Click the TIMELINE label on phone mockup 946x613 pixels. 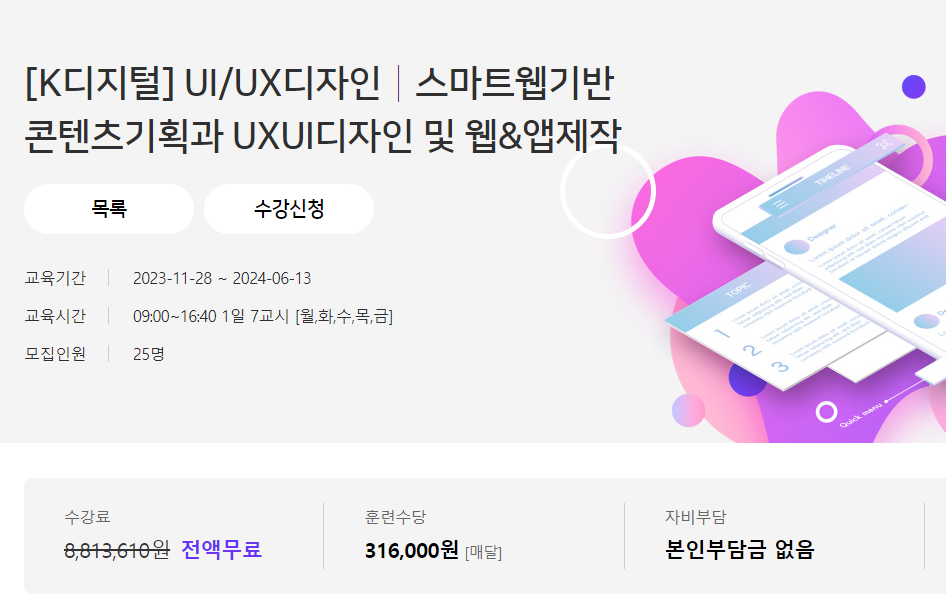[831, 175]
